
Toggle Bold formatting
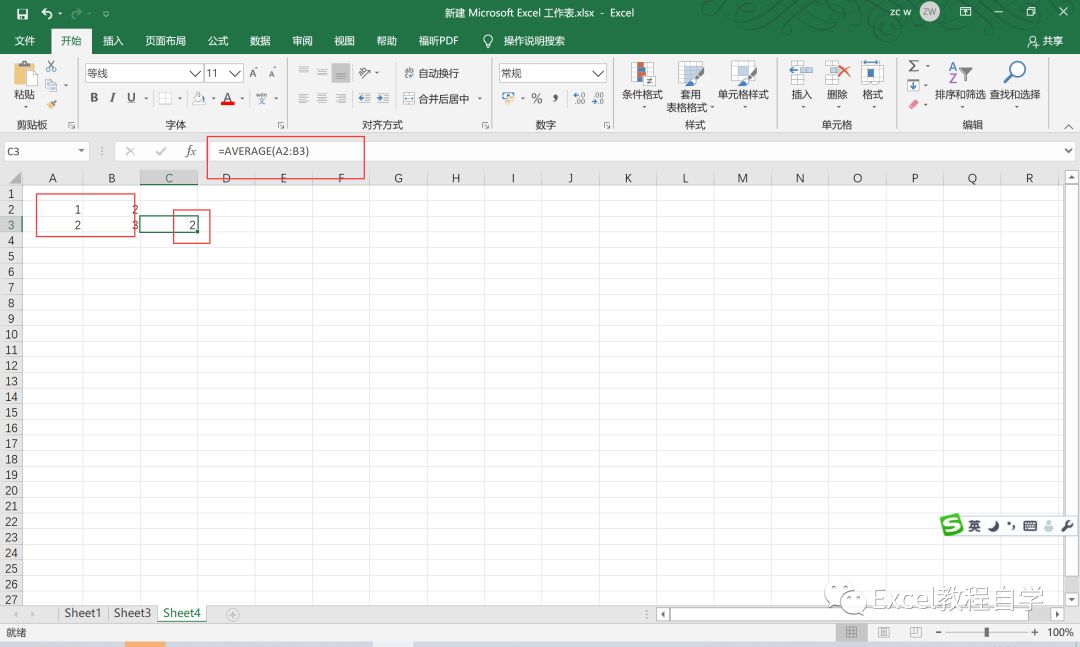pos(94,98)
